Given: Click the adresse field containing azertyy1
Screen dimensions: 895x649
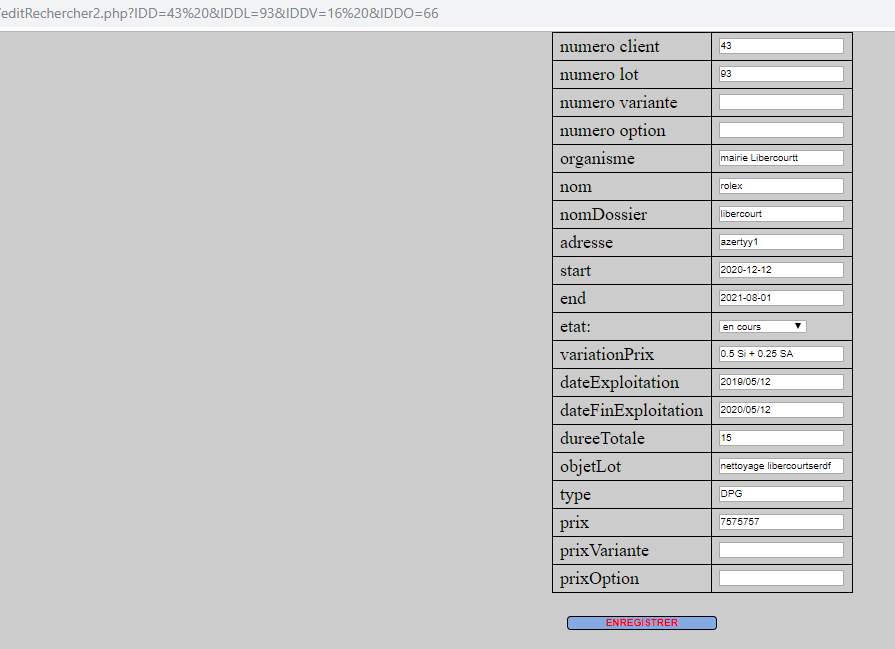Looking at the screenshot, I should (x=780, y=241).
